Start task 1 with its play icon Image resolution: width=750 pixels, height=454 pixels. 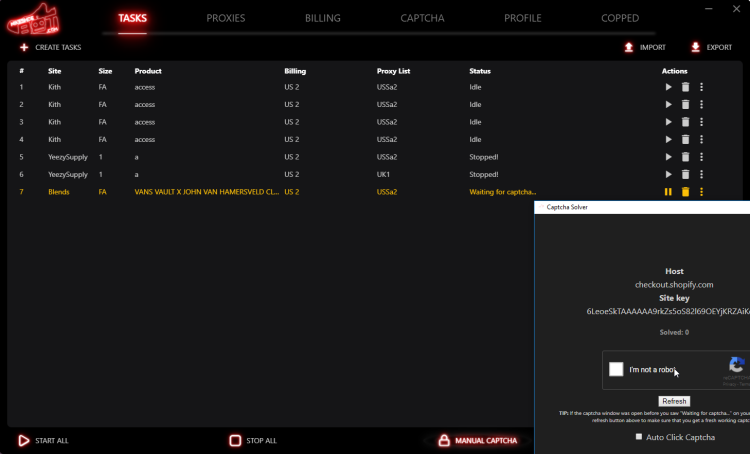(x=668, y=87)
